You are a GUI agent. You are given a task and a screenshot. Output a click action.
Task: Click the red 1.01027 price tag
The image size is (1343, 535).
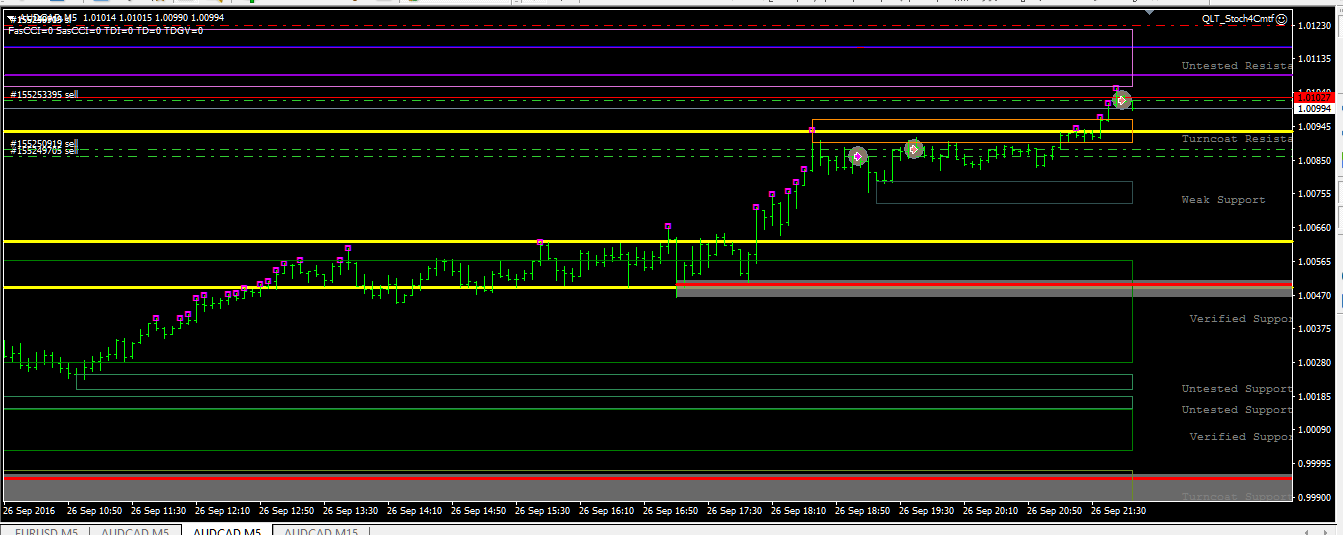pos(1314,97)
